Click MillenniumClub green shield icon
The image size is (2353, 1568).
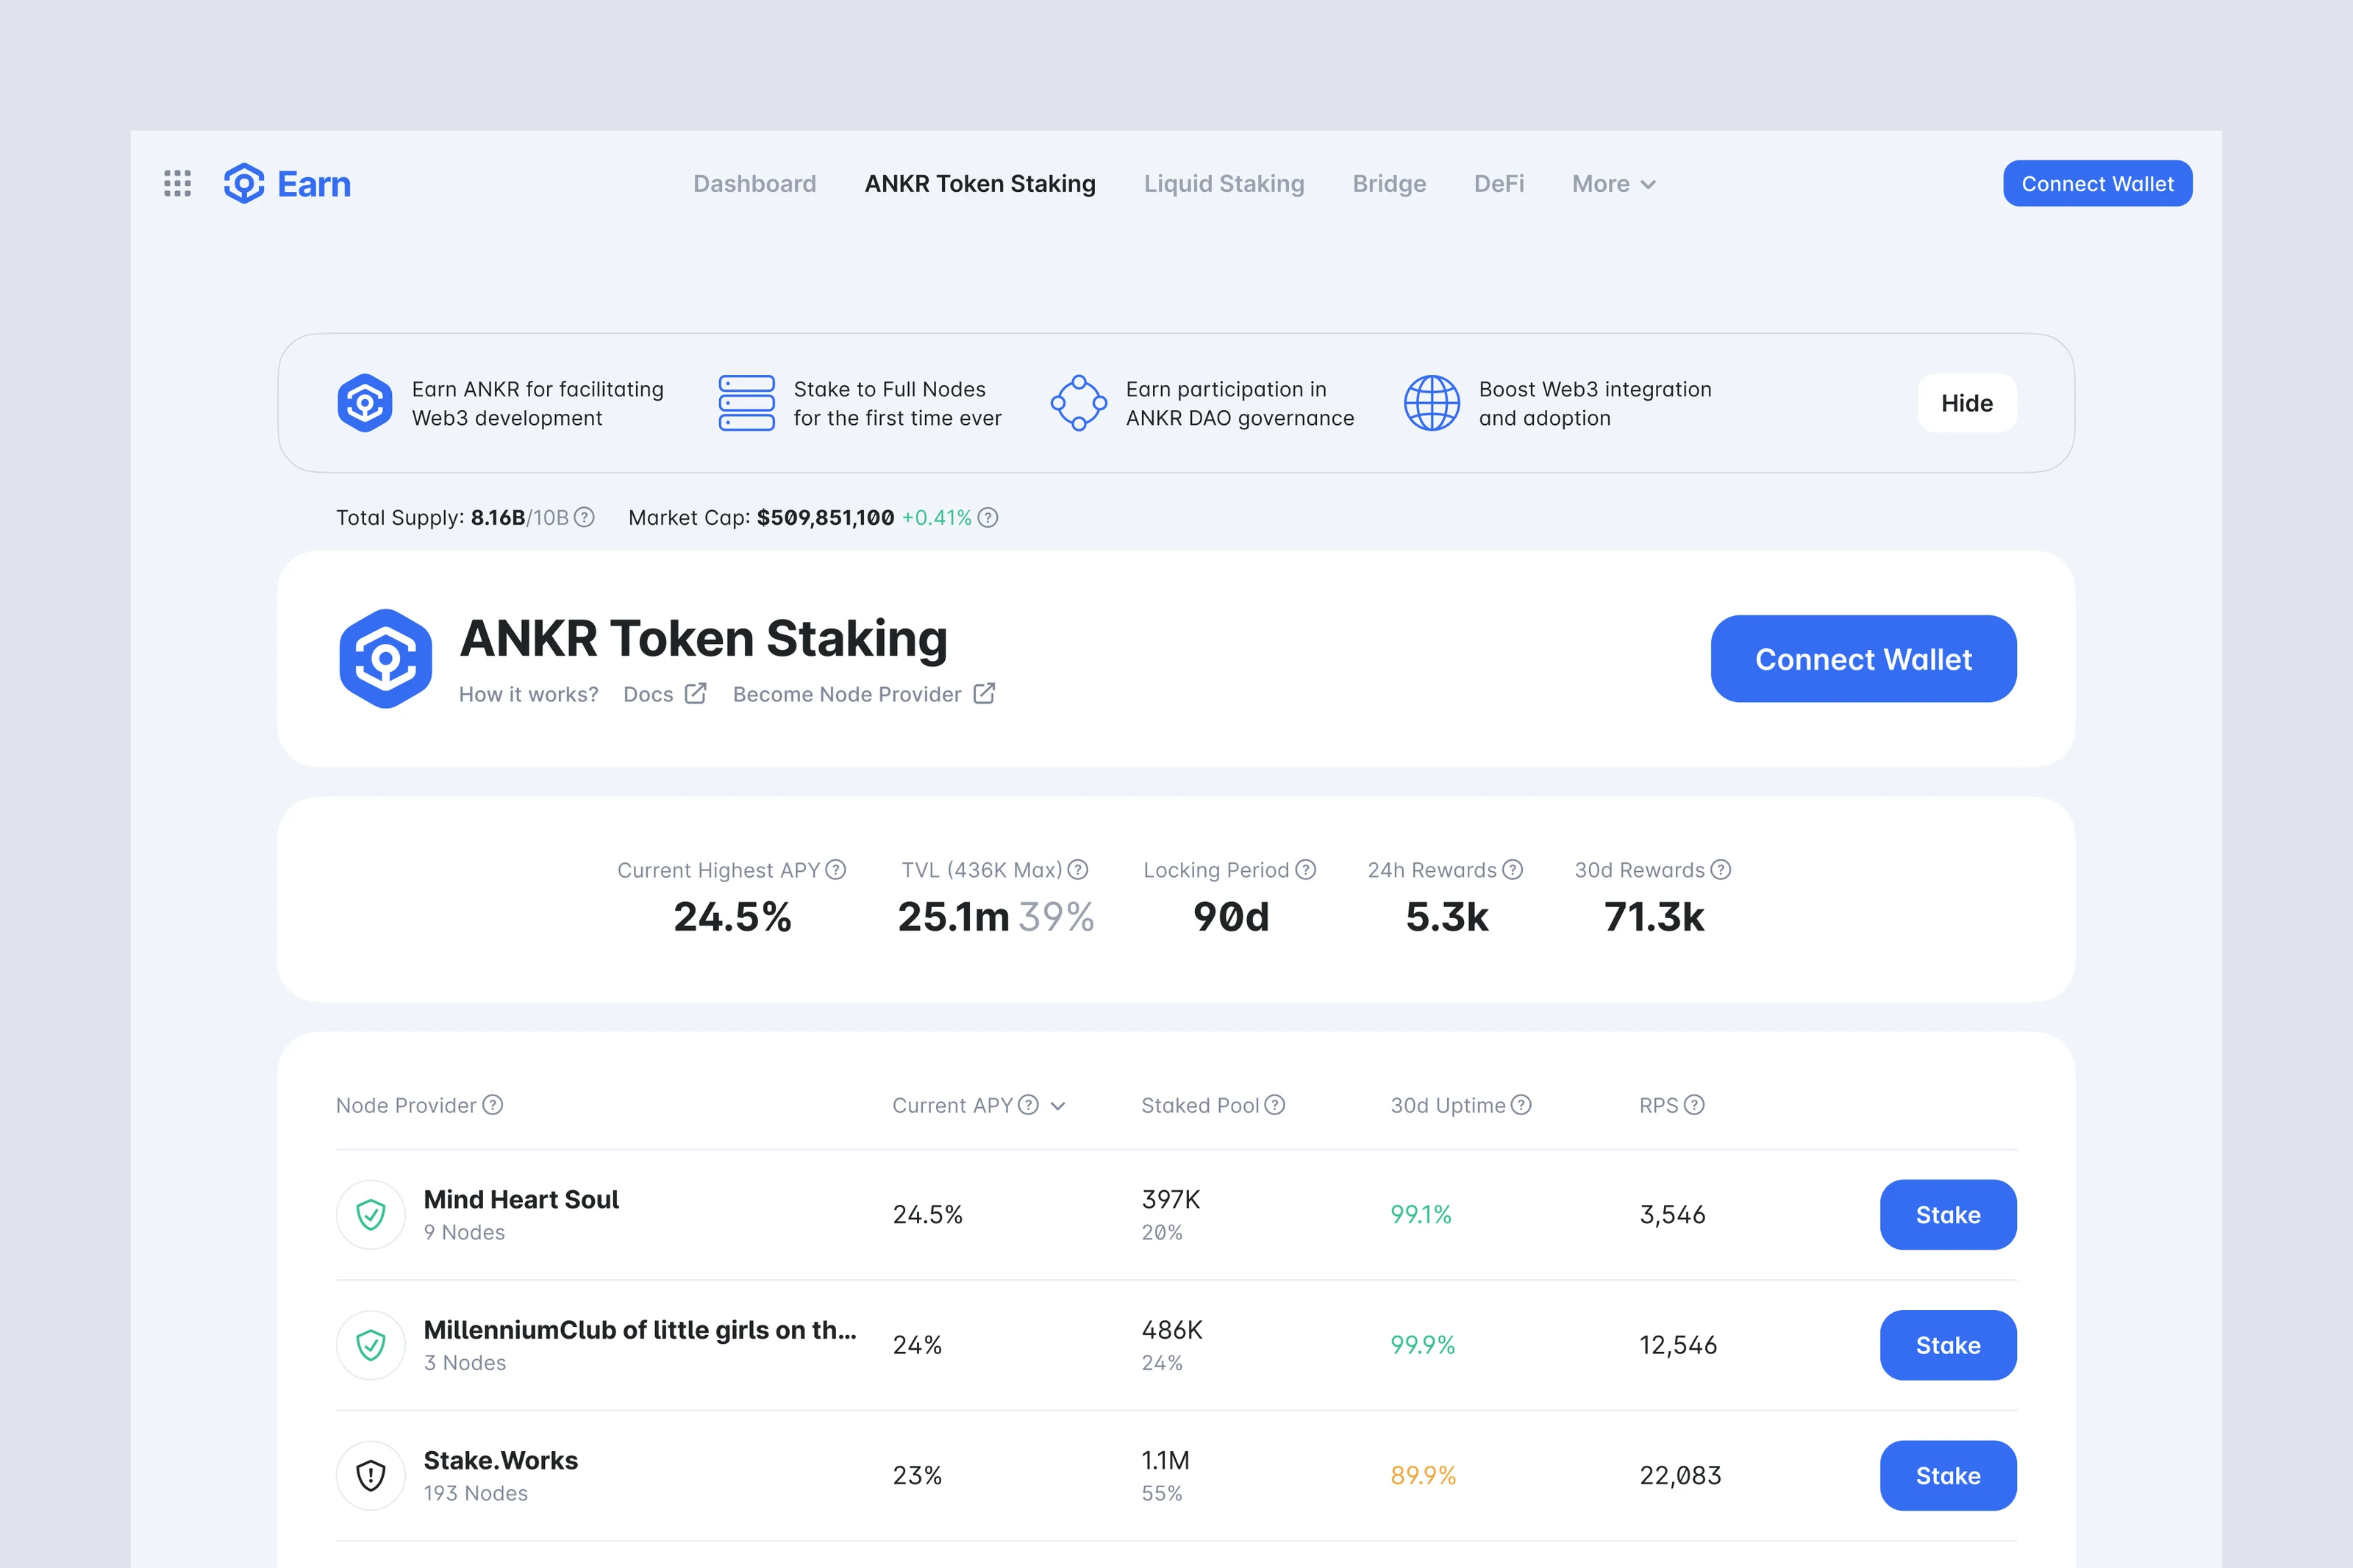coord(371,1345)
